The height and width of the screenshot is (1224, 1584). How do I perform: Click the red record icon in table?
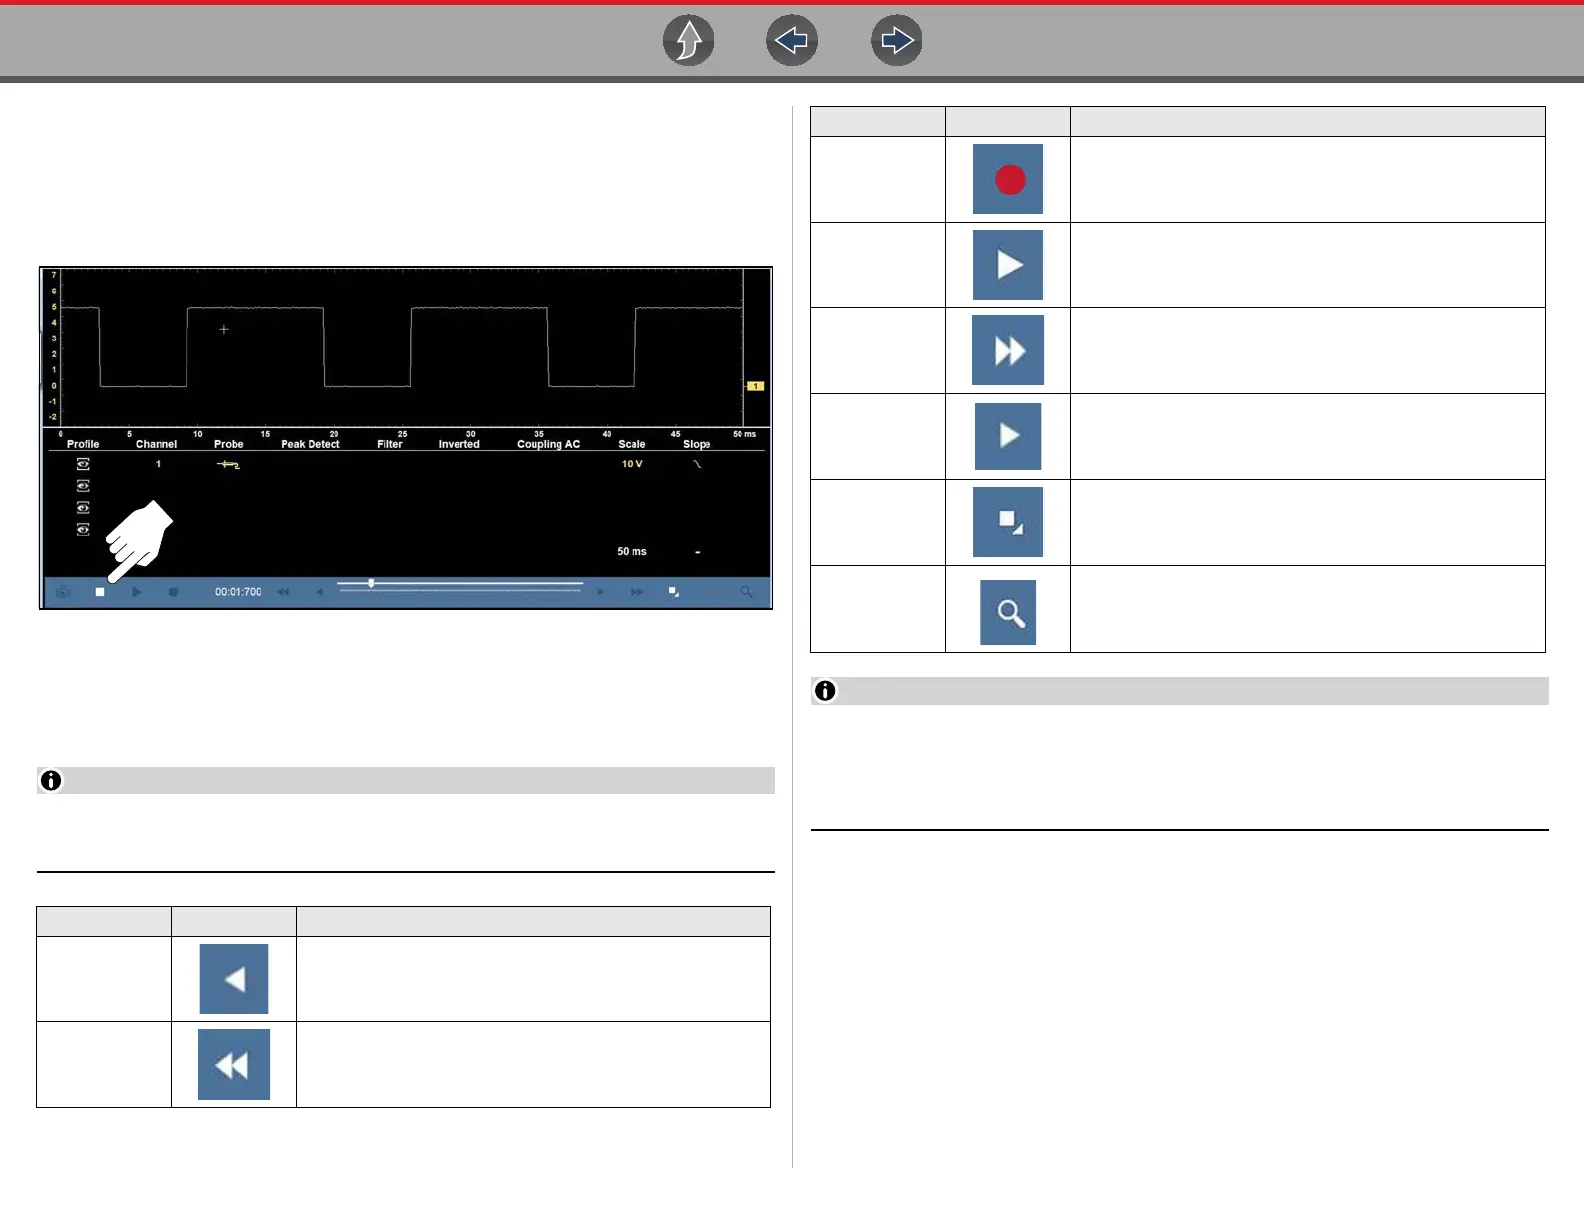pos(1008,179)
